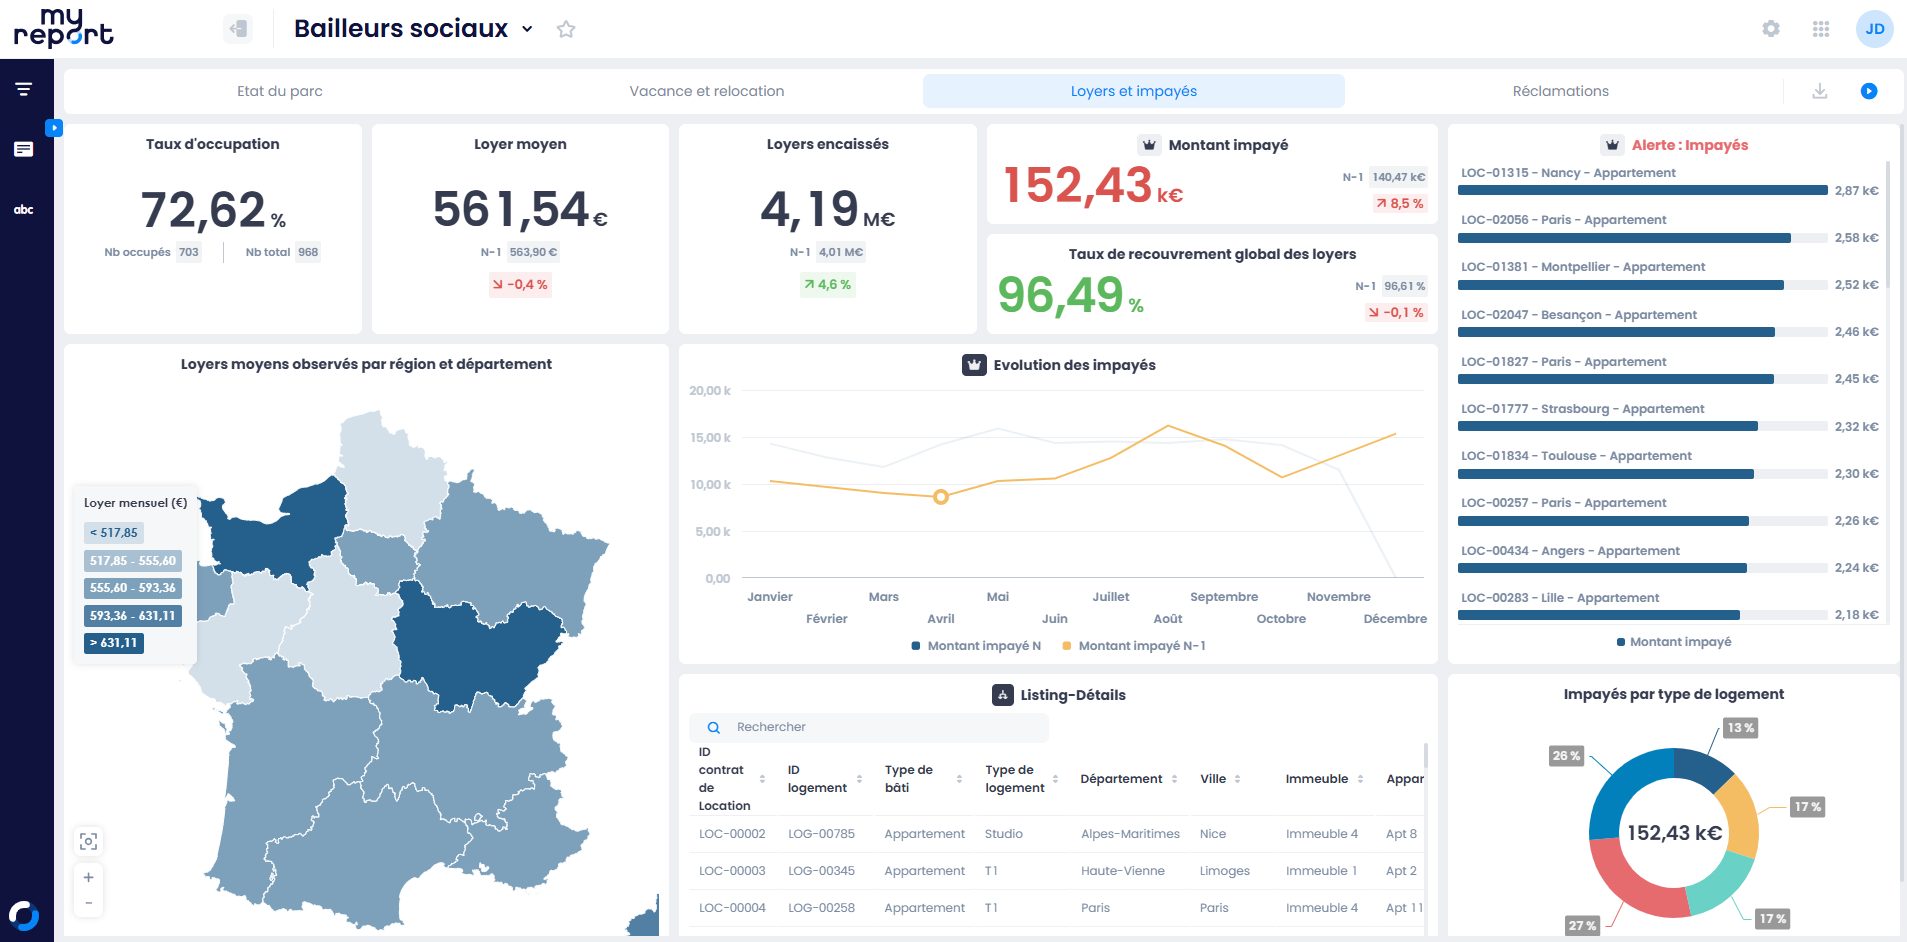This screenshot has height=942, width=1907.
Task: Open the apps grid icon
Action: [1821, 29]
